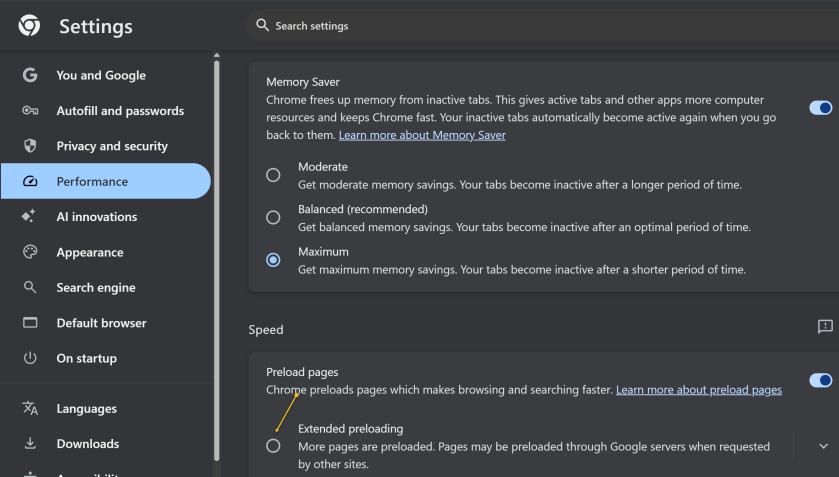
Task: Open Learn more about preload pages link
Action: tap(698, 389)
